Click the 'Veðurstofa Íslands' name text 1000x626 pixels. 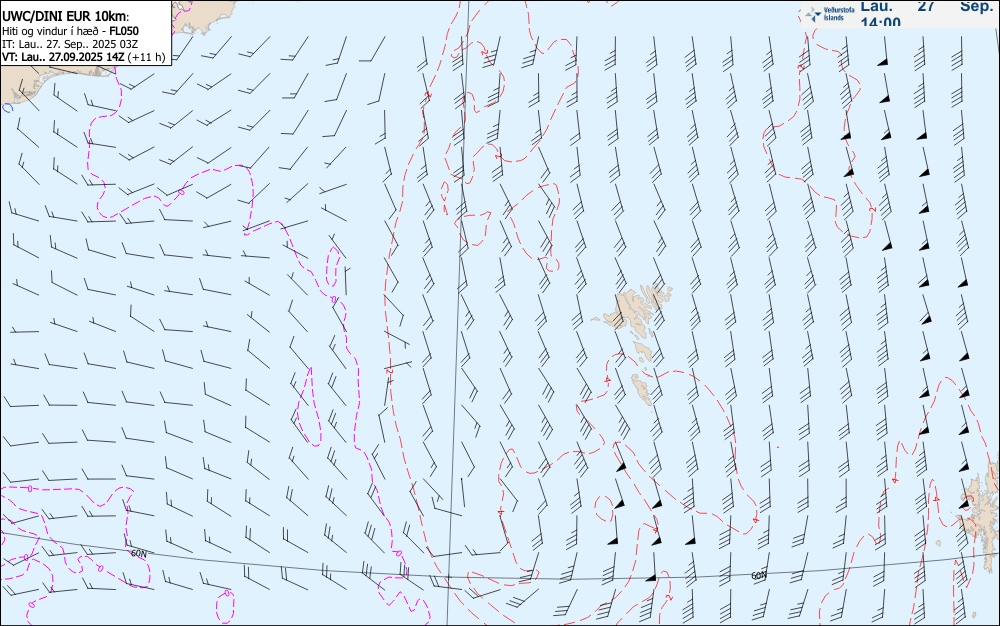click(839, 14)
